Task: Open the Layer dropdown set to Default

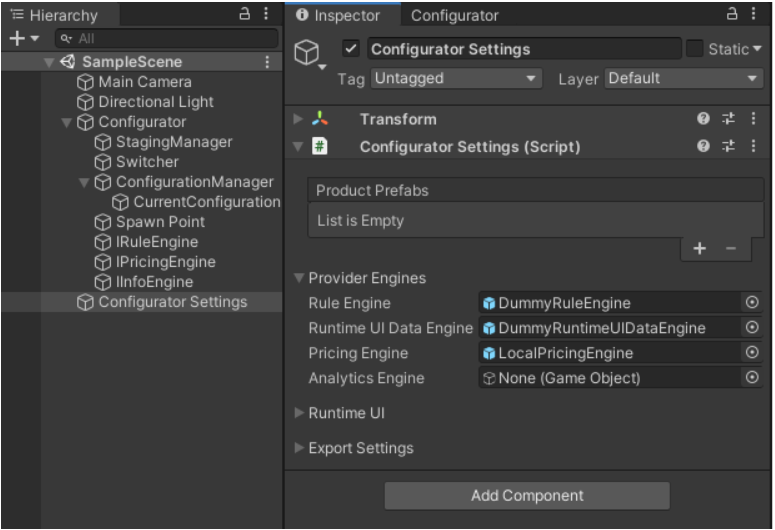Action: (683, 78)
